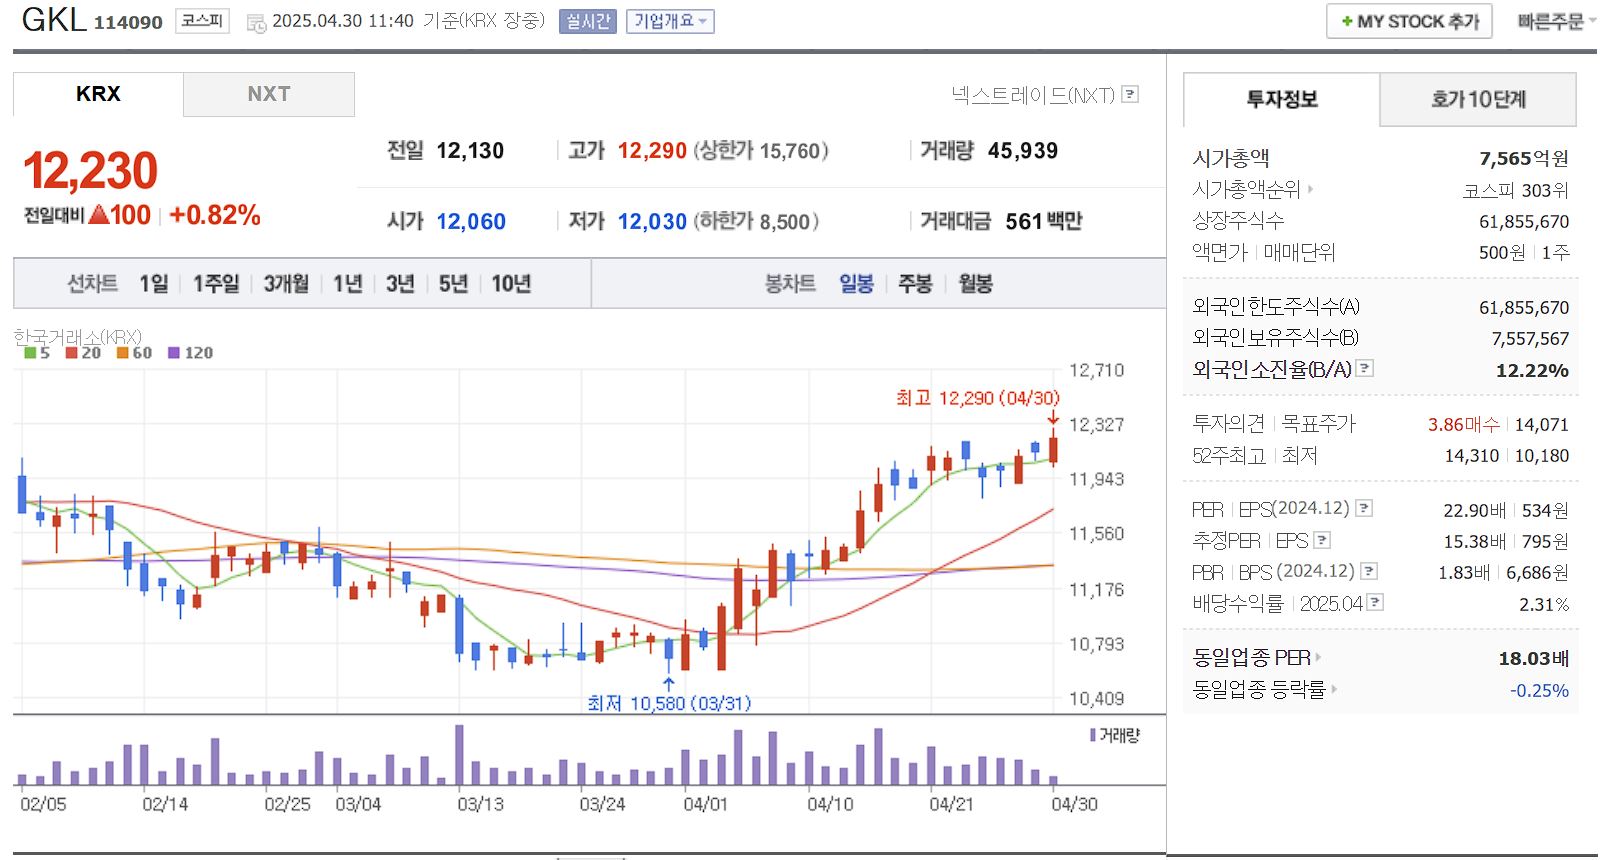1600x860 pixels.
Task: Click the green 5-day moving average legend
Action: click(37, 353)
